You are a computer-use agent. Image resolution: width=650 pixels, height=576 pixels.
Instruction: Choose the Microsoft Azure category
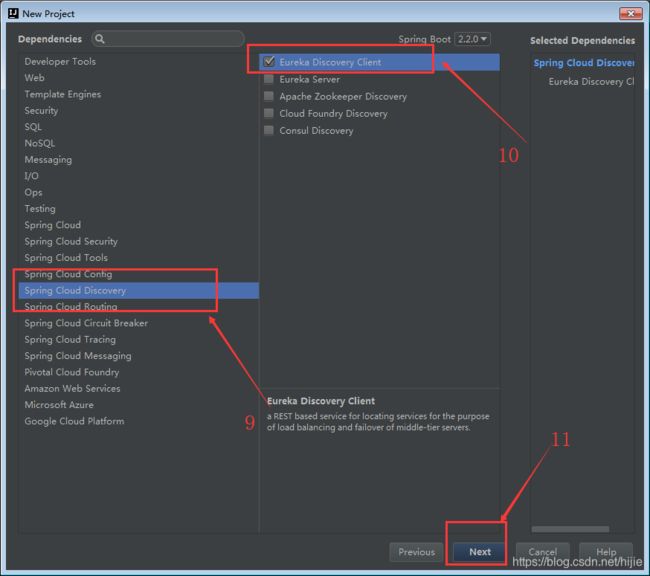[138, 405]
